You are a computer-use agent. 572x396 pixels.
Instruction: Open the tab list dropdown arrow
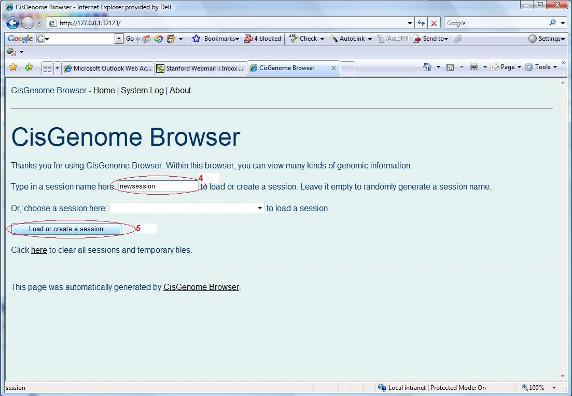tap(57, 68)
